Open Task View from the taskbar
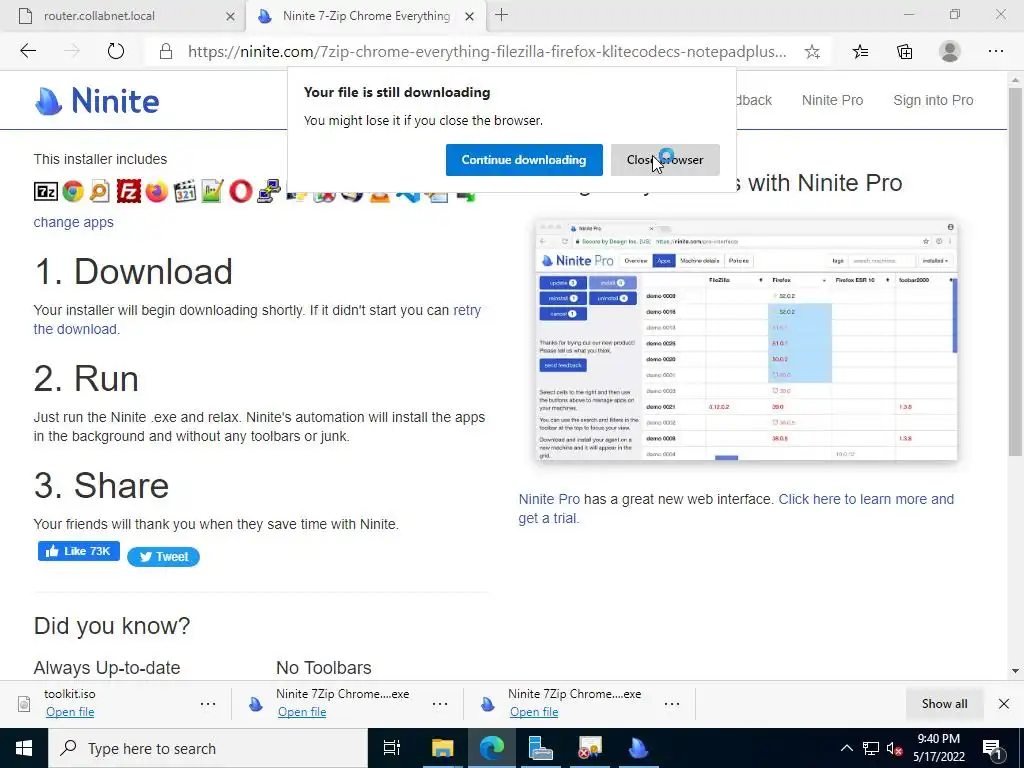The width and height of the screenshot is (1024, 768). click(x=392, y=748)
